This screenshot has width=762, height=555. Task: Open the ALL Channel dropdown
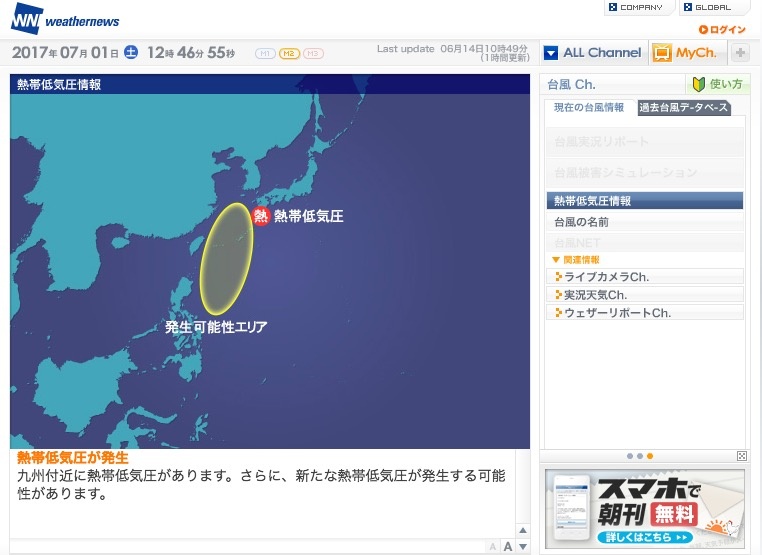pyautogui.click(x=593, y=53)
